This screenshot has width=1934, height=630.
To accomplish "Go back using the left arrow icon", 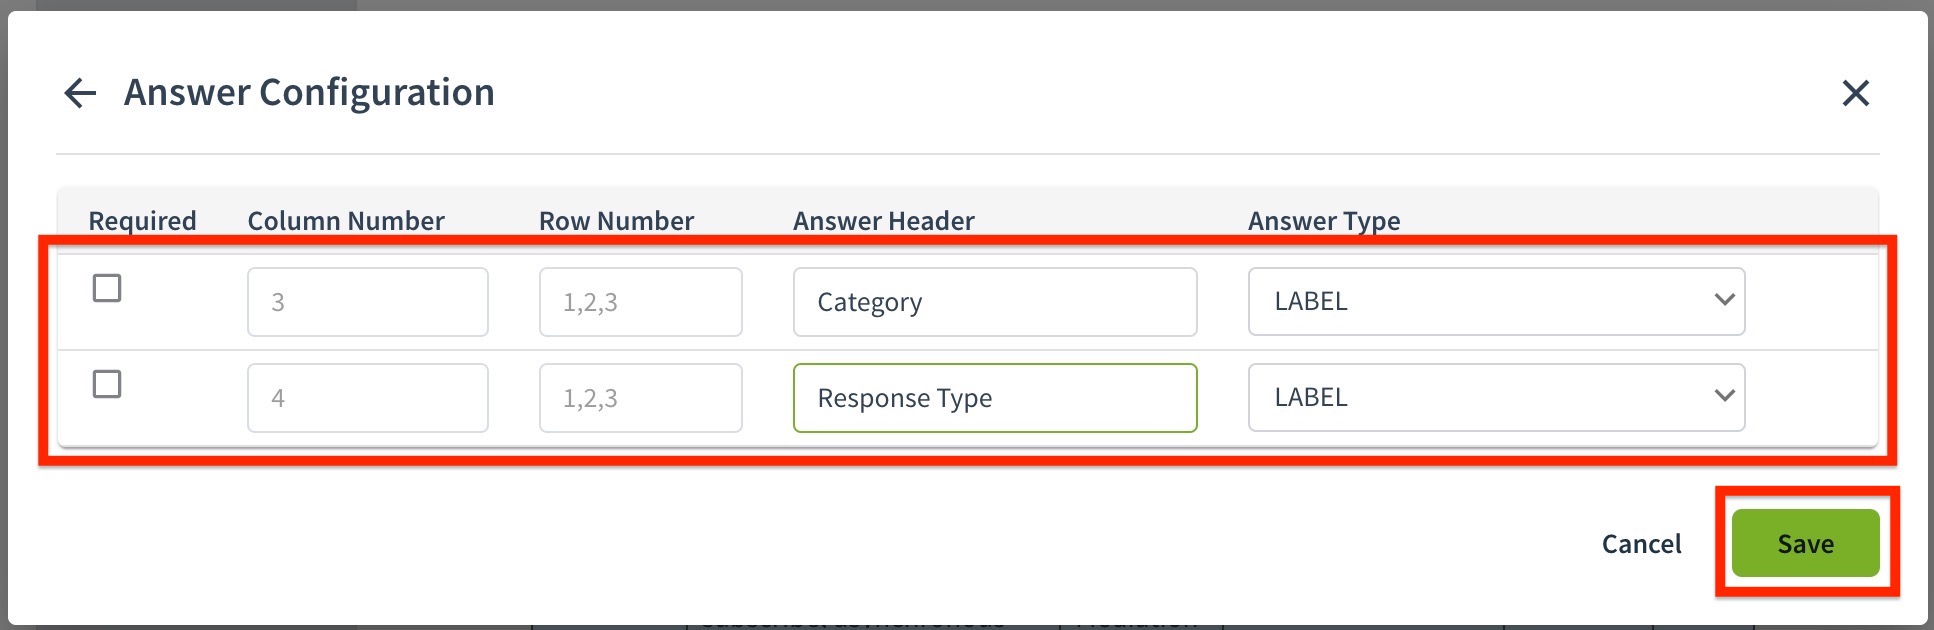I will pos(80,94).
